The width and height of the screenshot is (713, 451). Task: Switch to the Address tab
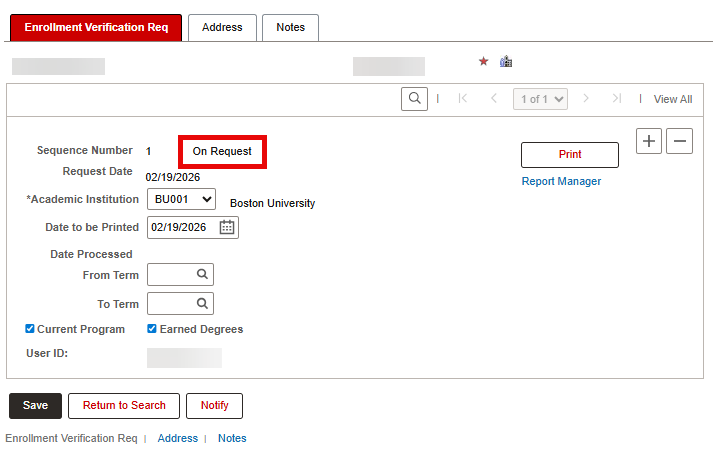pyautogui.click(x=222, y=27)
